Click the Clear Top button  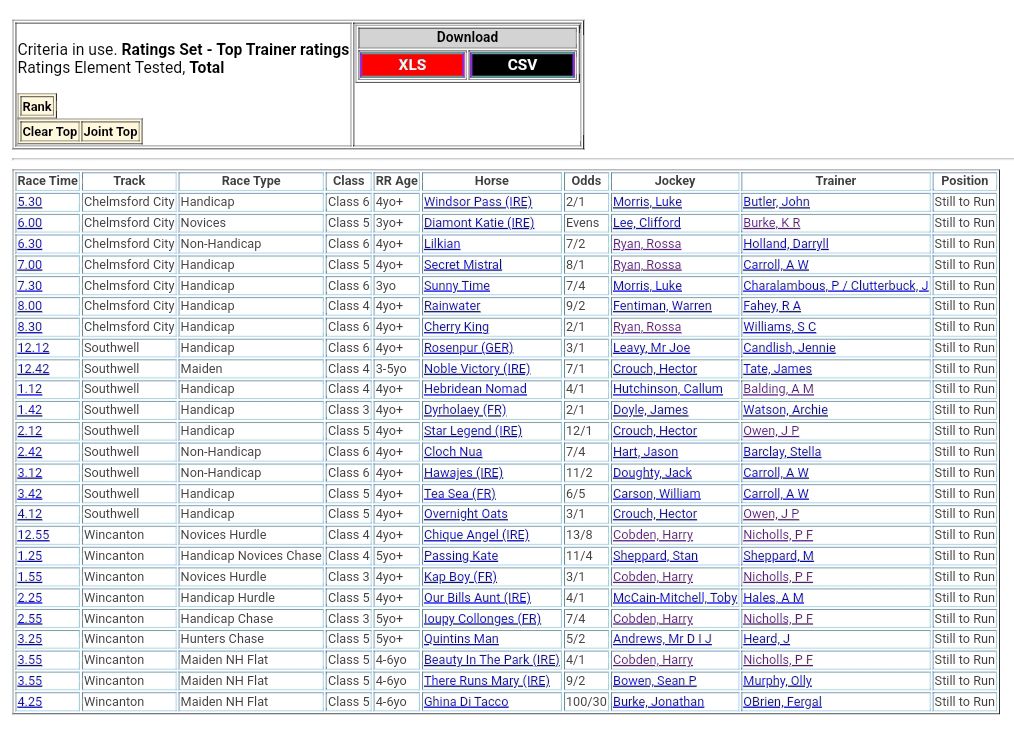coord(50,132)
